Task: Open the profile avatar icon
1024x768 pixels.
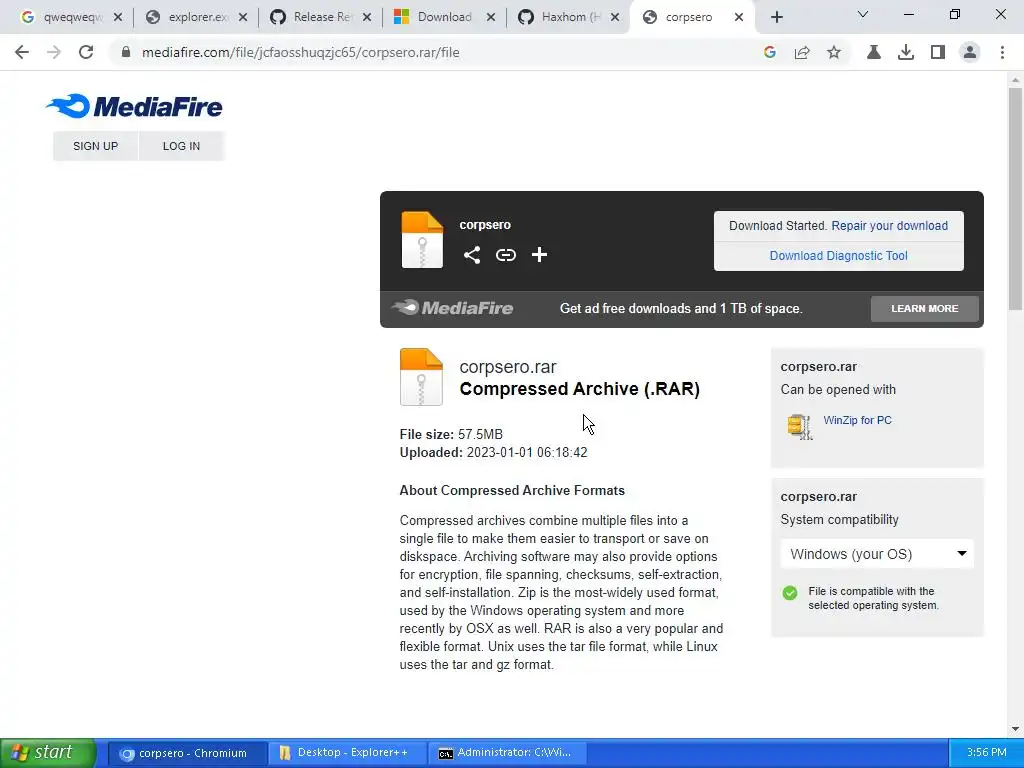Action: pyautogui.click(x=970, y=52)
